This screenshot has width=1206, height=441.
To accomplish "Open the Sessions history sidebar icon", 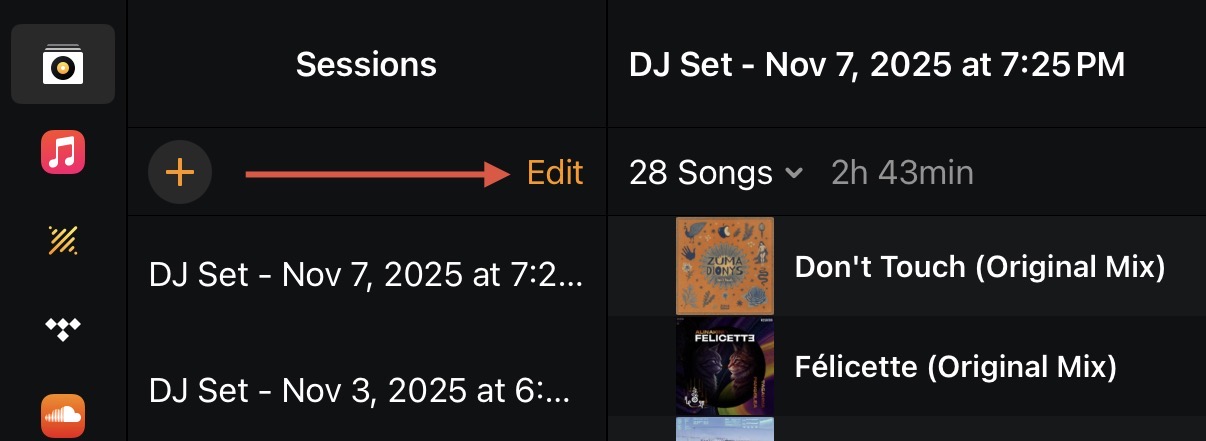I will pyautogui.click(x=63, y=64).
